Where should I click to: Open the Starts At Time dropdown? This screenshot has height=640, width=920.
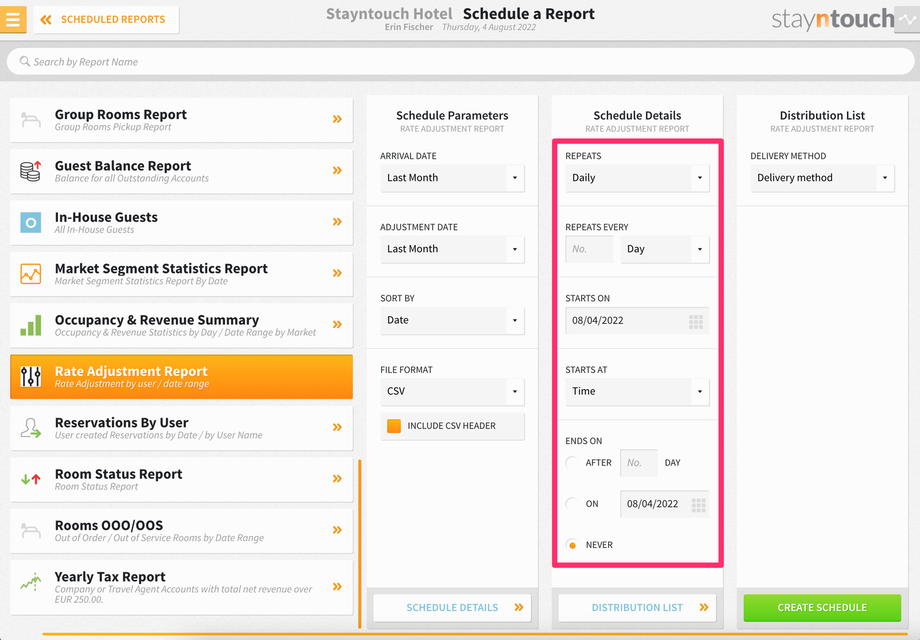pos(637,391)
